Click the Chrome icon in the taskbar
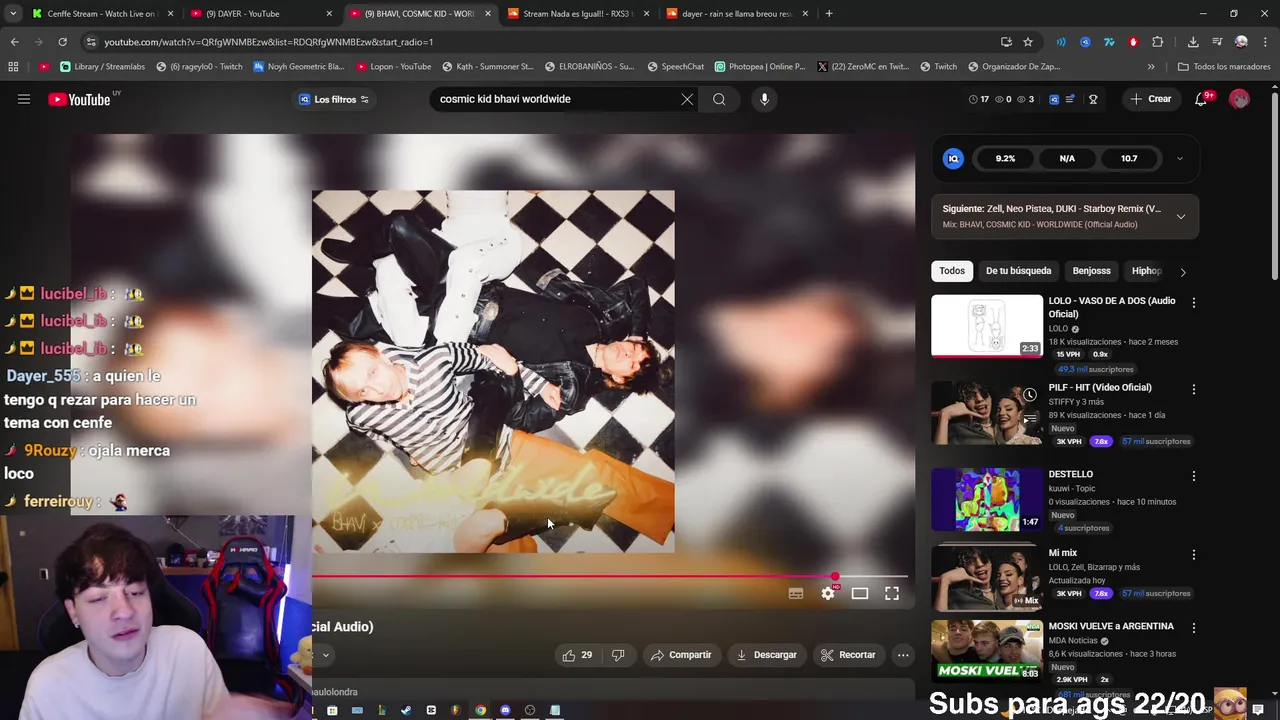This screenshot has height=720, width=1280. point(480,711)
